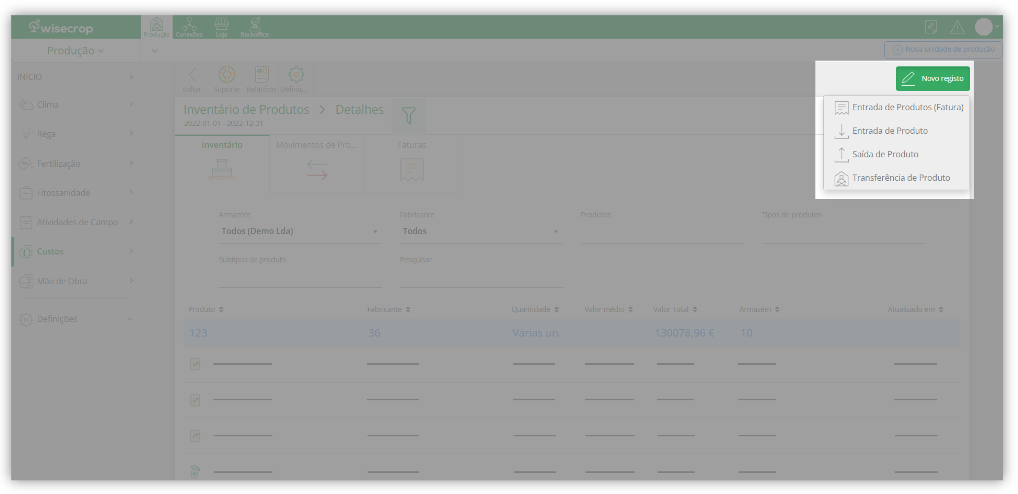Click the Subtipos de produto field

point(300,275)
